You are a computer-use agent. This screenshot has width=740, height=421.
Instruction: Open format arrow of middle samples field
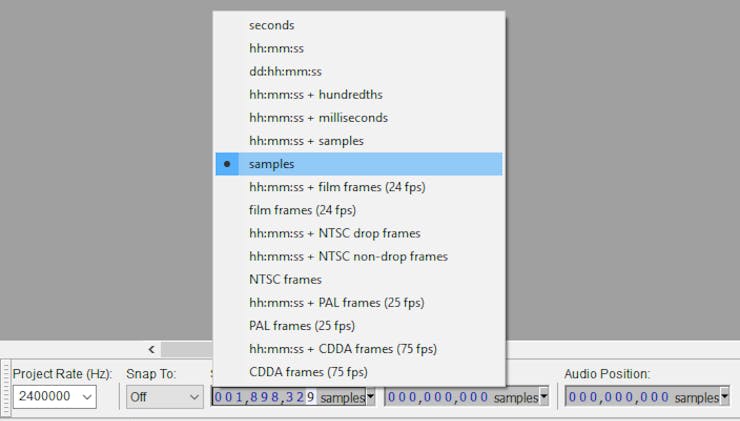coord(544,396)
